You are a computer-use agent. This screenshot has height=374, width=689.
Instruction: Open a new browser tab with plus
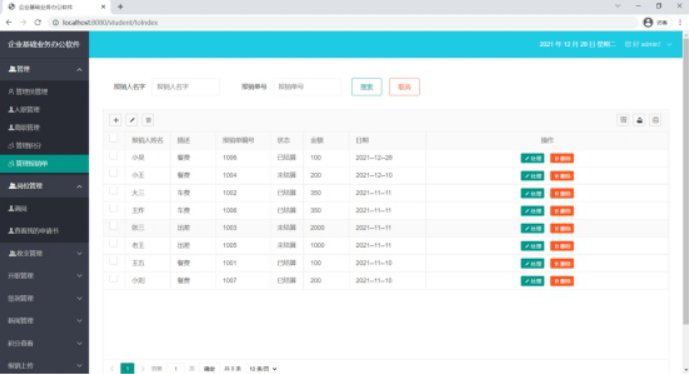pyautogui.click(x=120, y=7)
